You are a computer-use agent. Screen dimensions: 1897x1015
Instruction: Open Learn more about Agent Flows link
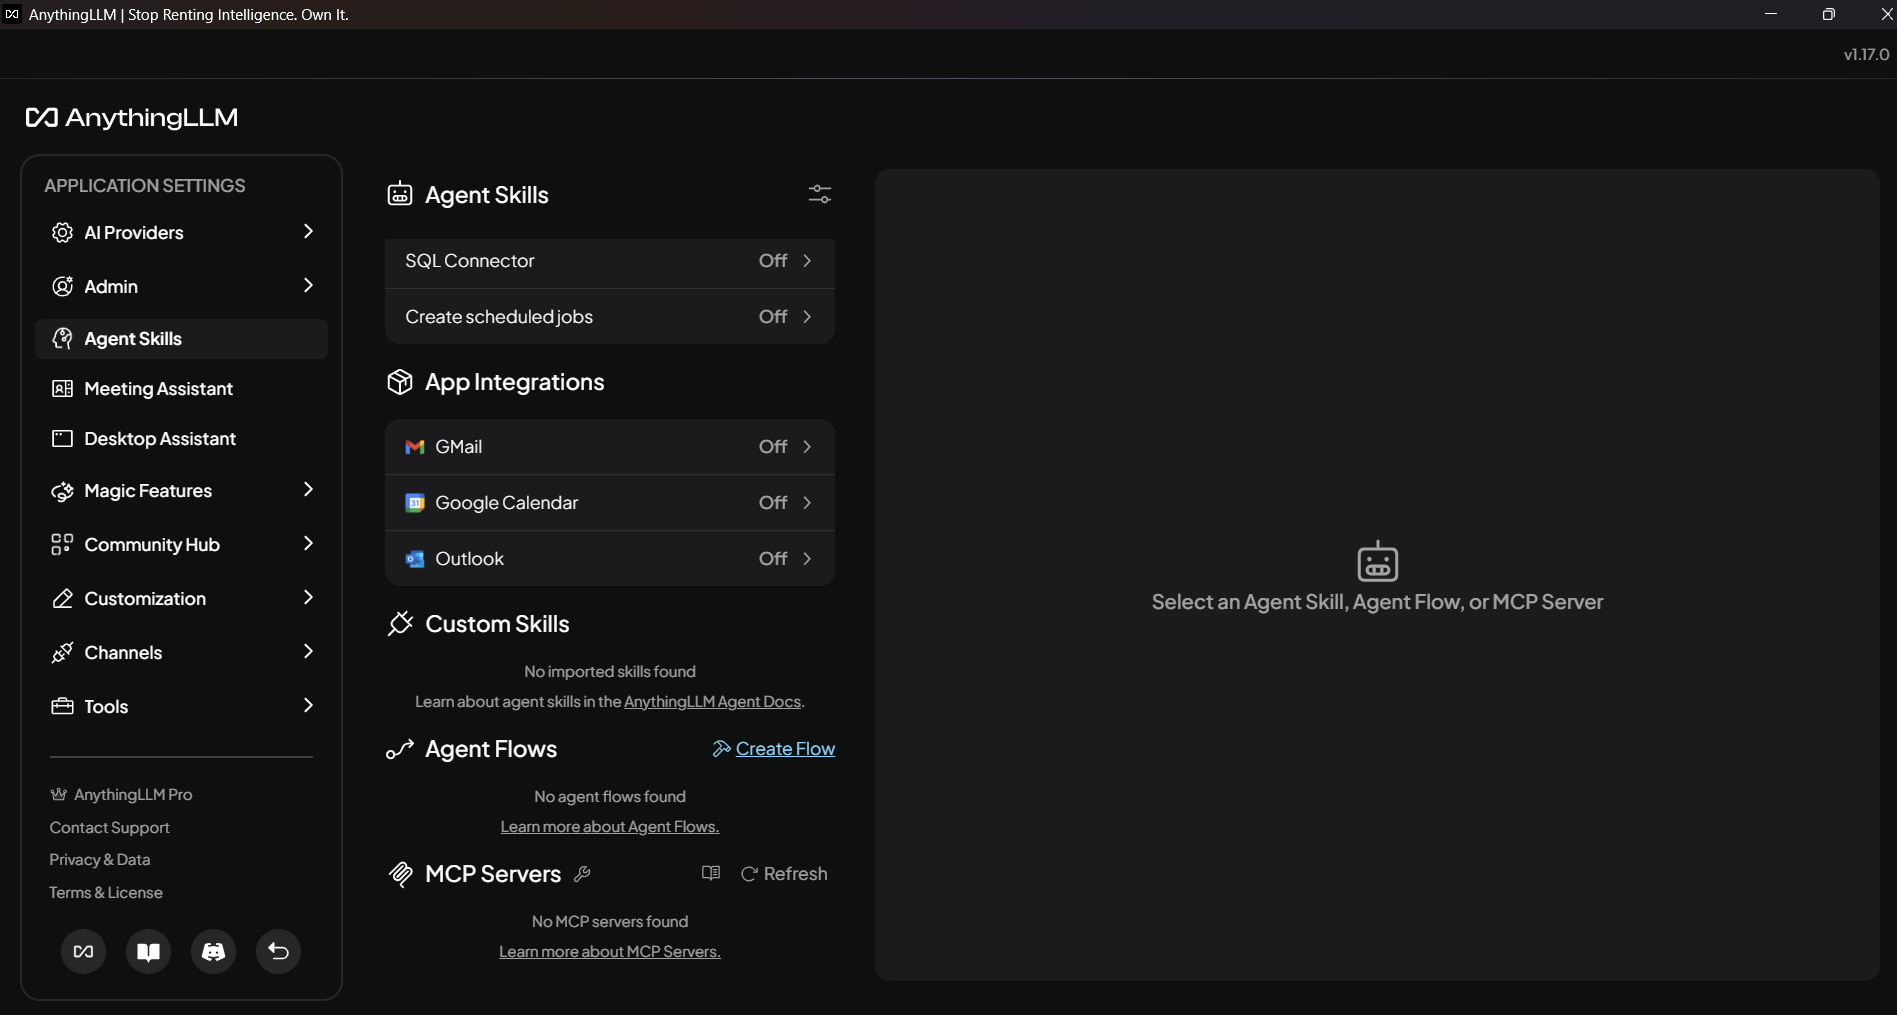[x=610, y=827]
